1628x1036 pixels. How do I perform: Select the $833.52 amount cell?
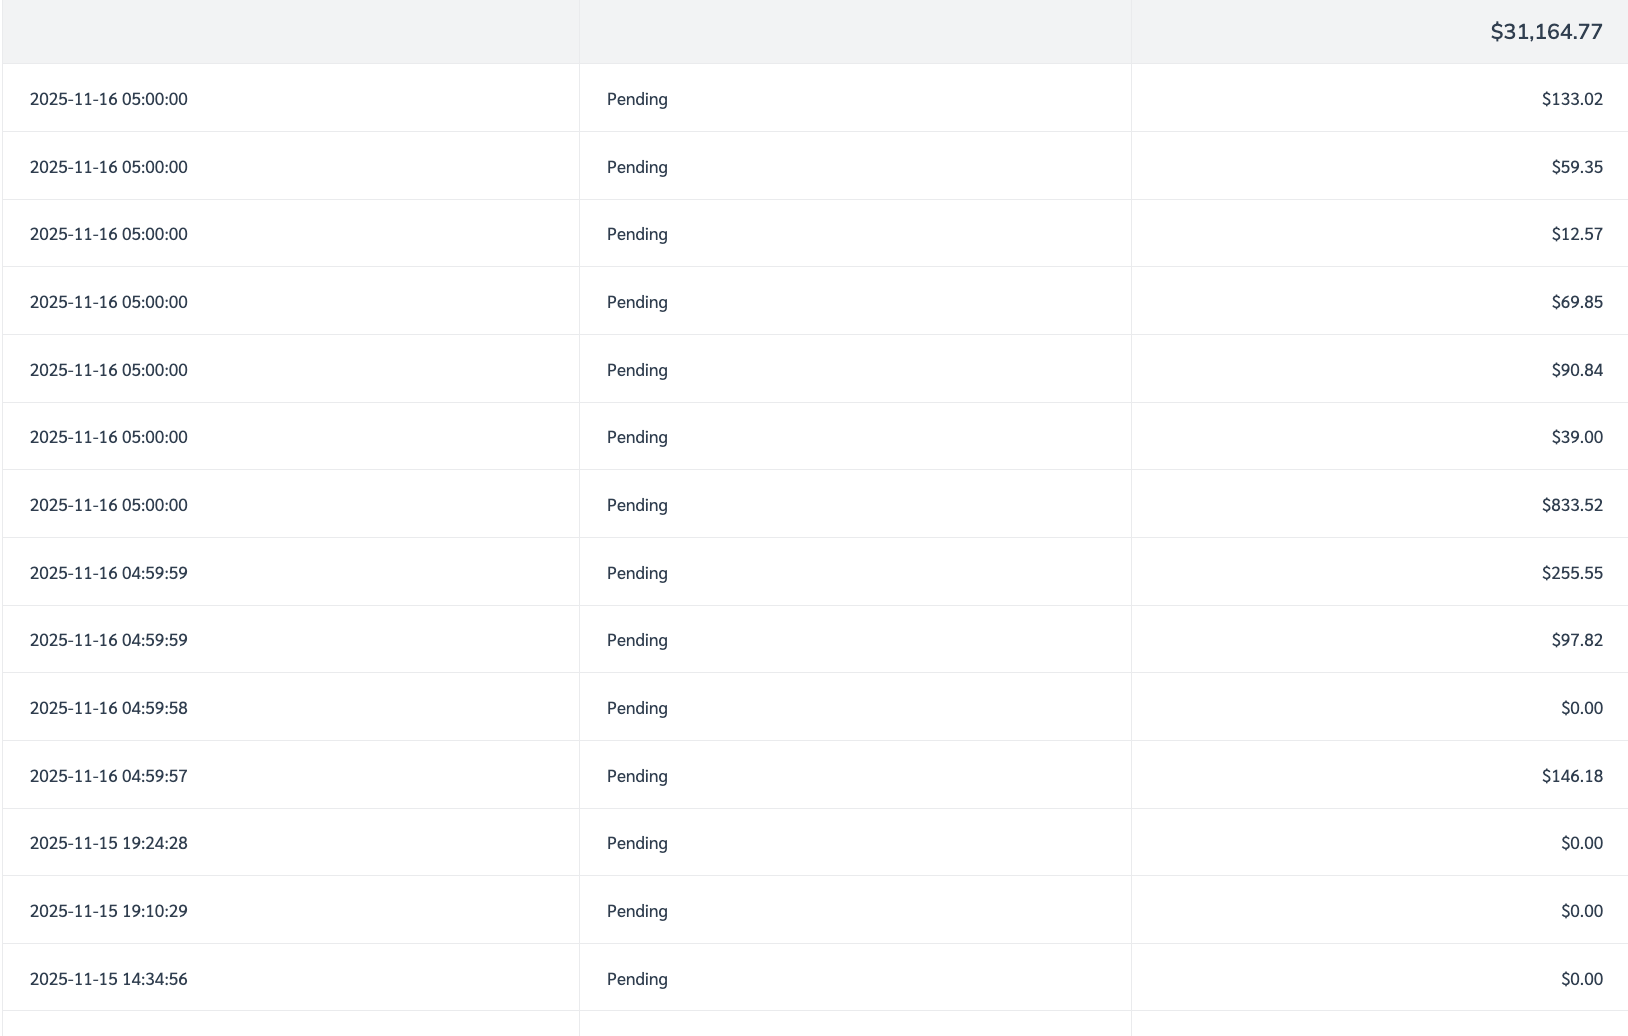pos(1571,505)
